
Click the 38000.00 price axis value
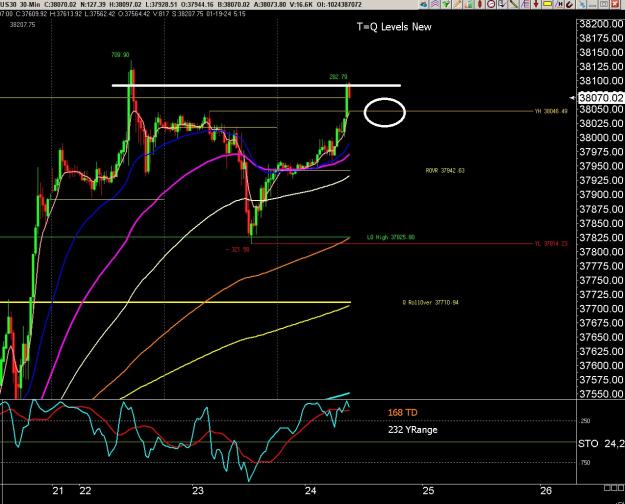point(601,138)
